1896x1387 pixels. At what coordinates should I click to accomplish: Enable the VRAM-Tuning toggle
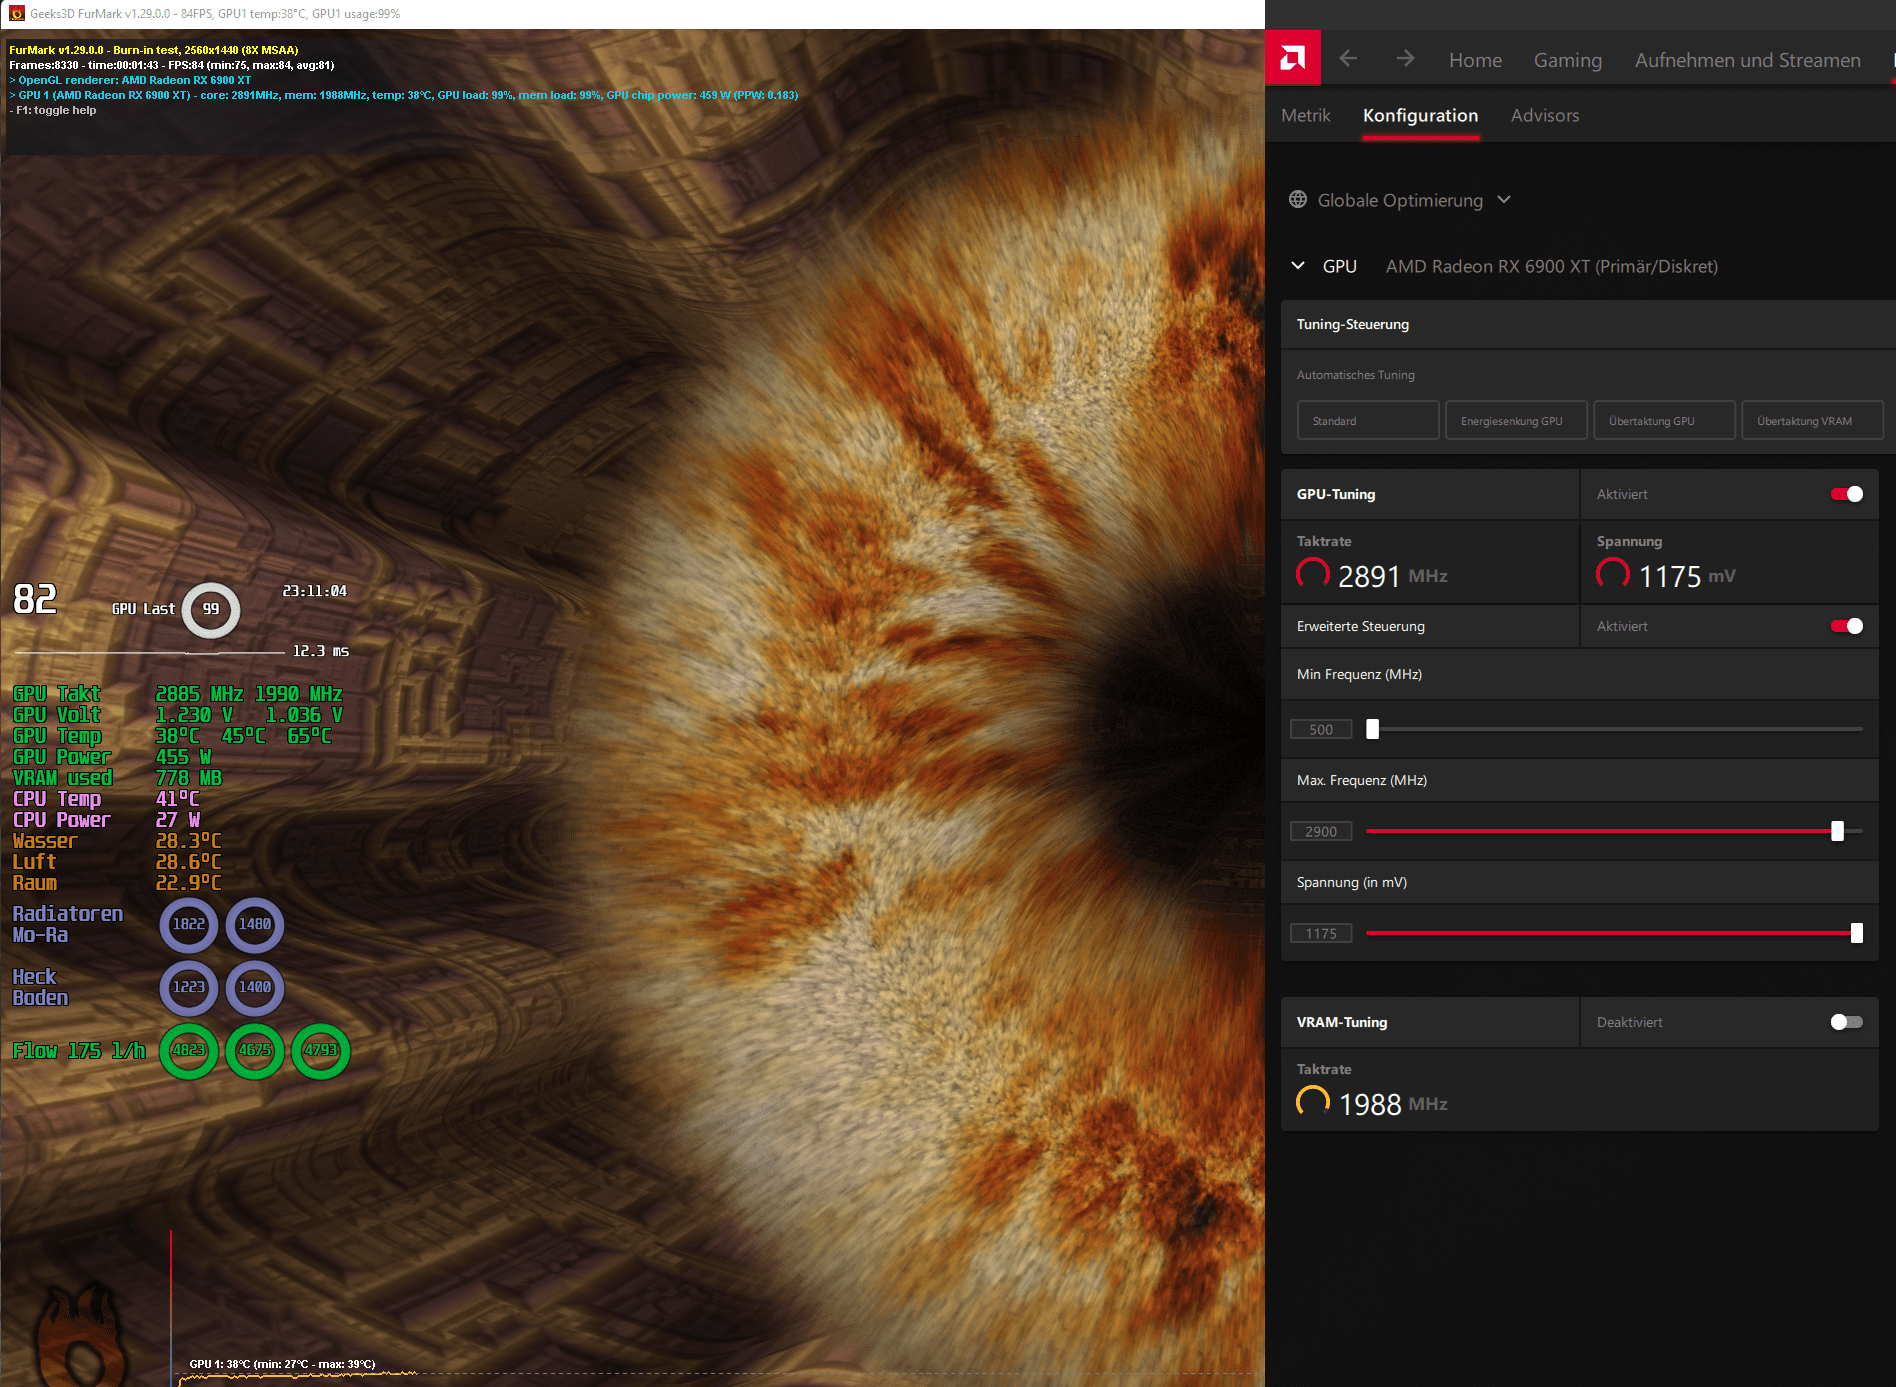tap(1847, 1022)
